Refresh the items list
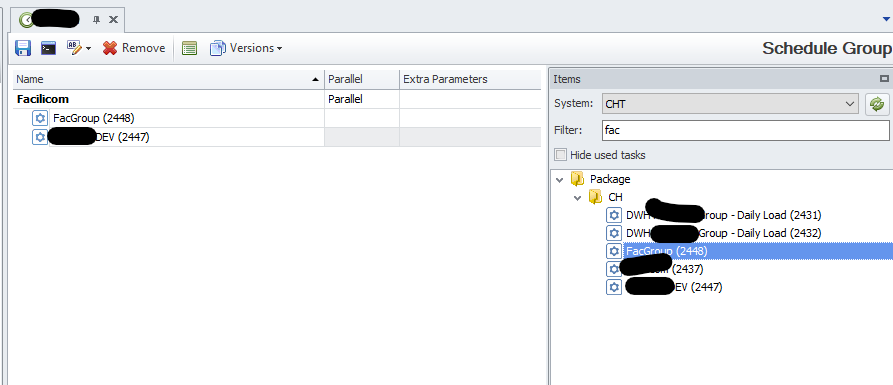The height and width of the screenshot is (385, 893). pyautogui.click(x=877, y=104)
